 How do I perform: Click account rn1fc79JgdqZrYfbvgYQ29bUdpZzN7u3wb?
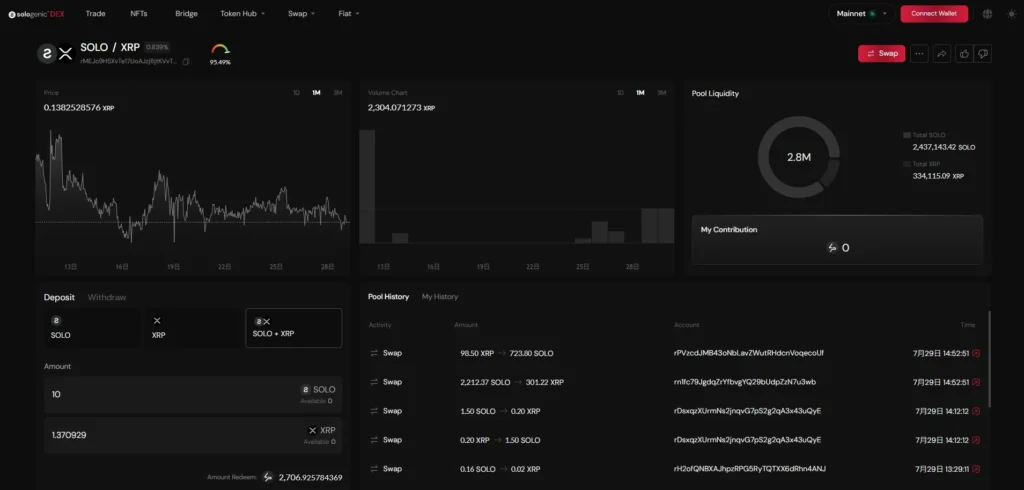744,382
